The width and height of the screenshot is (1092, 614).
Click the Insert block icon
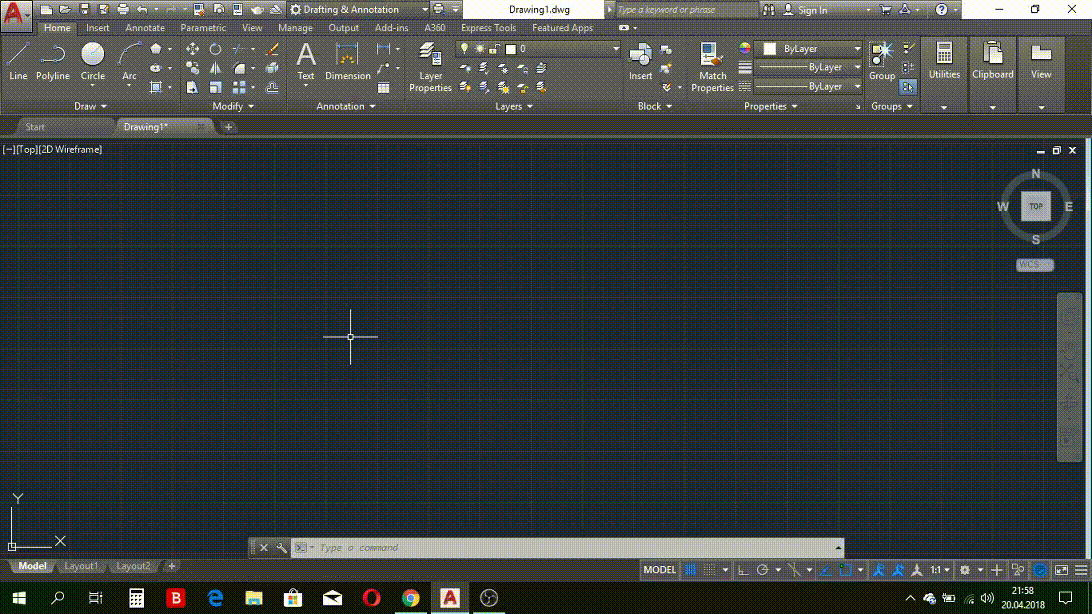point(640,61)
